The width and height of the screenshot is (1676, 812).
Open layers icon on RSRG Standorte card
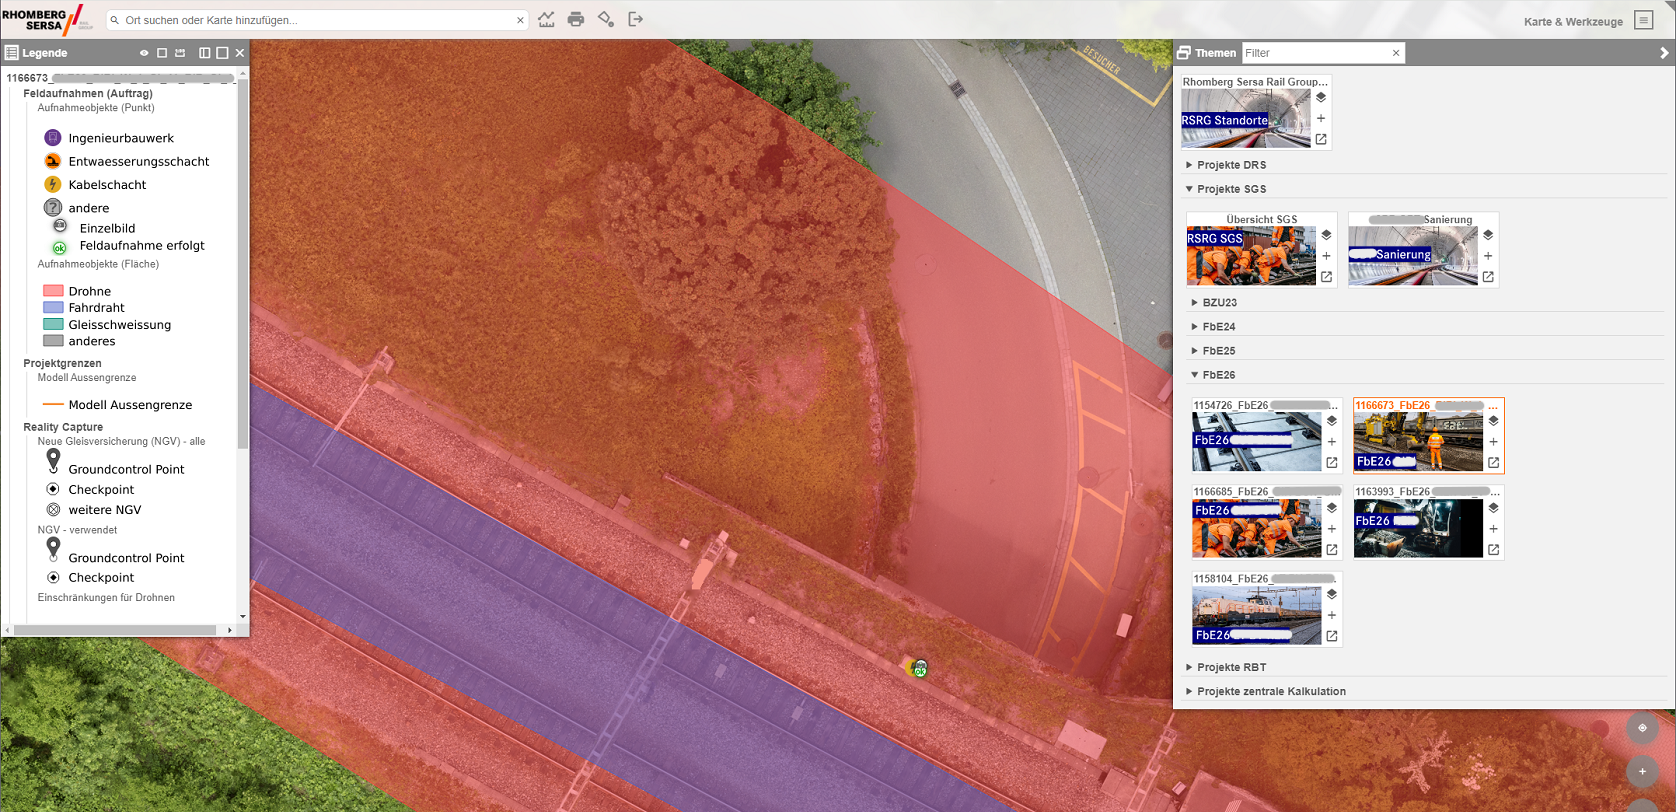1321,98
